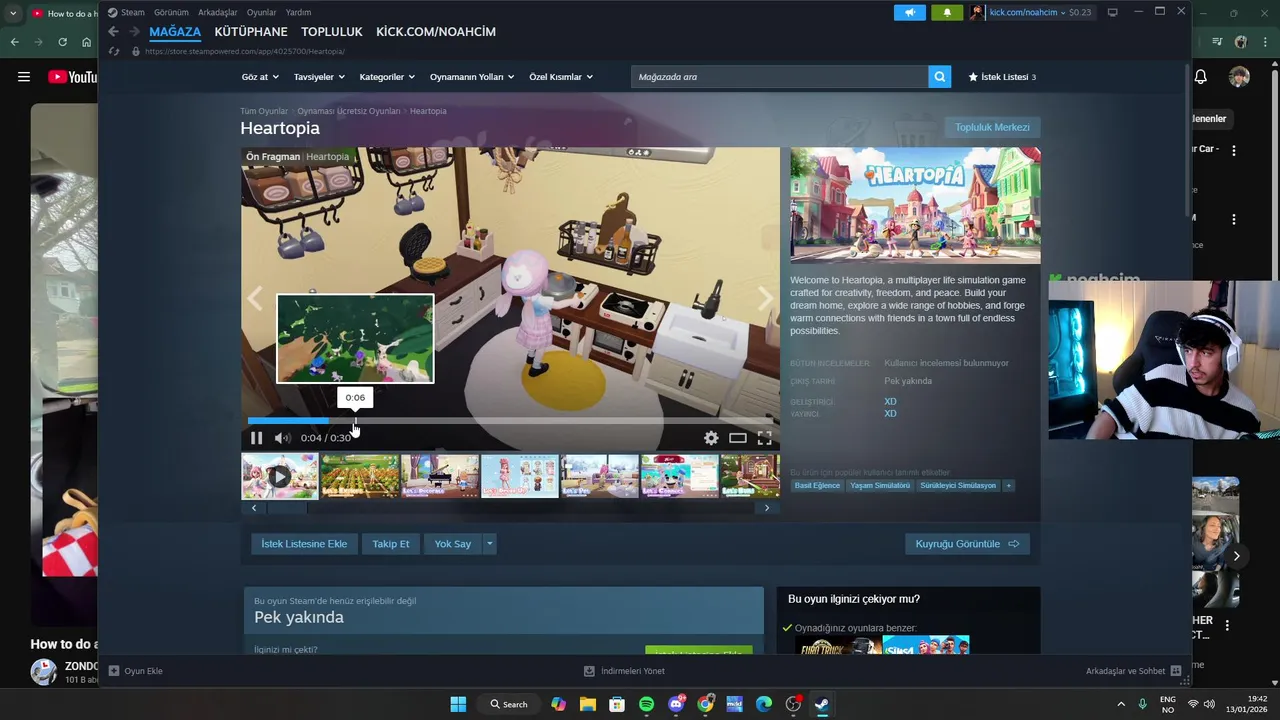The width and height of the screenshot is (1280, 720).
Task: Open the Steam menu
Action: (x=126, y=13)
